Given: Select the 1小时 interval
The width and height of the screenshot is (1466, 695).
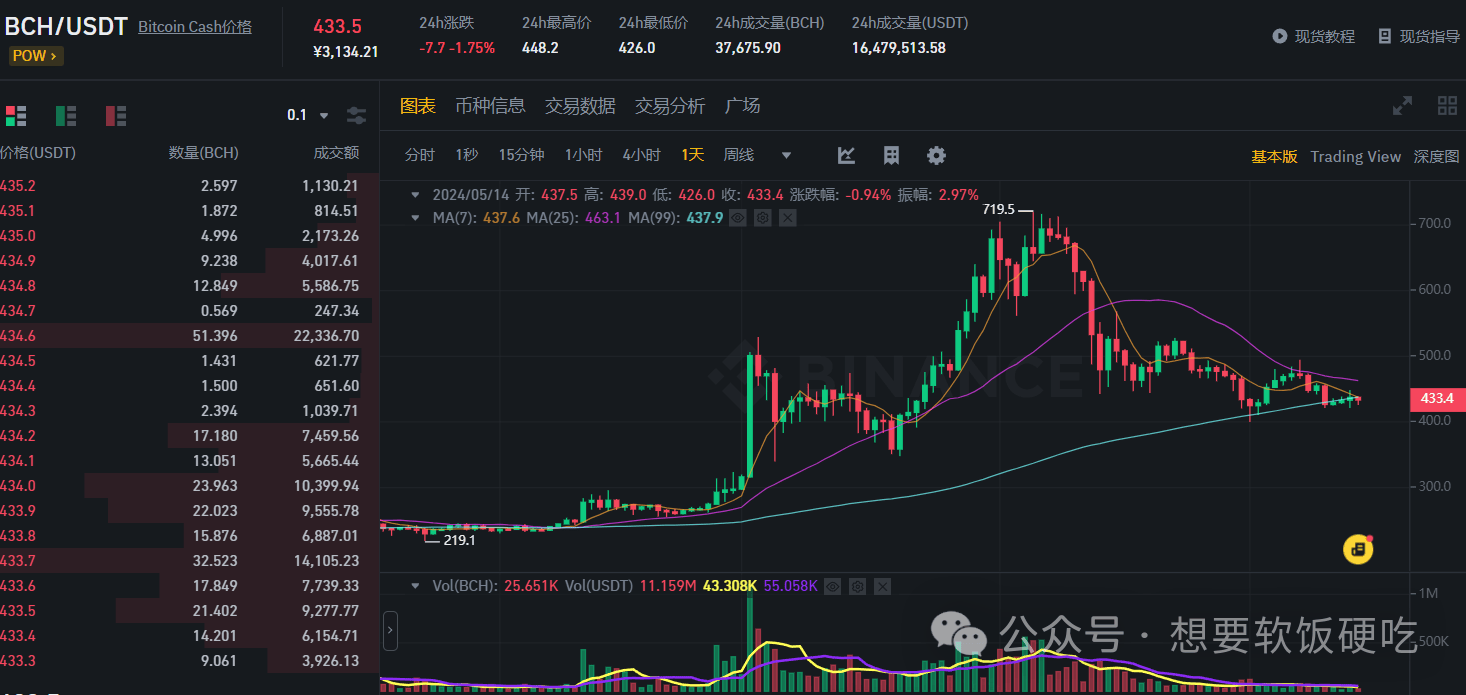Looking at the screenshot, I should pyautogui.click(x=583, y=155).
